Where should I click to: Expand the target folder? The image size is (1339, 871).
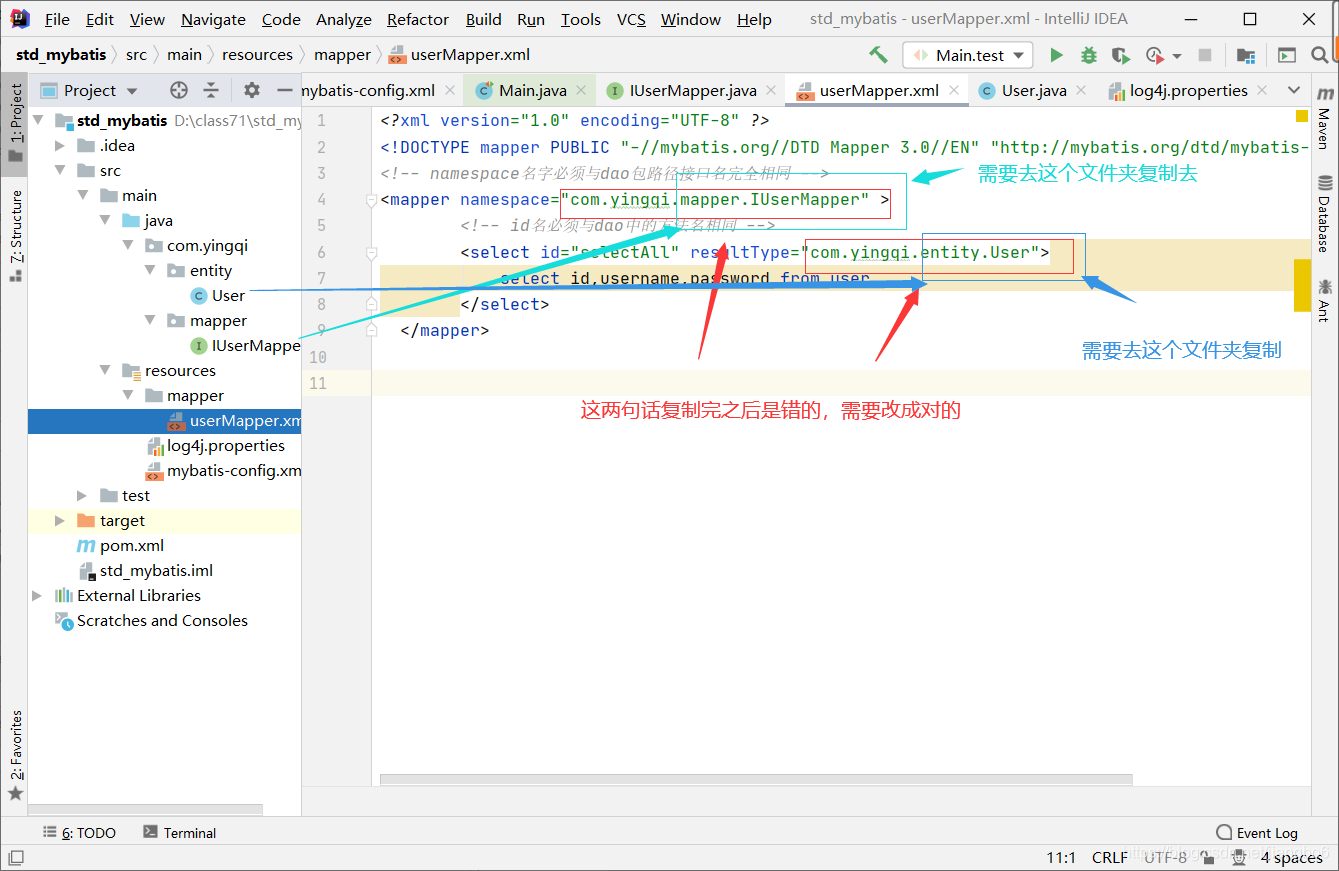coord(60,520)
